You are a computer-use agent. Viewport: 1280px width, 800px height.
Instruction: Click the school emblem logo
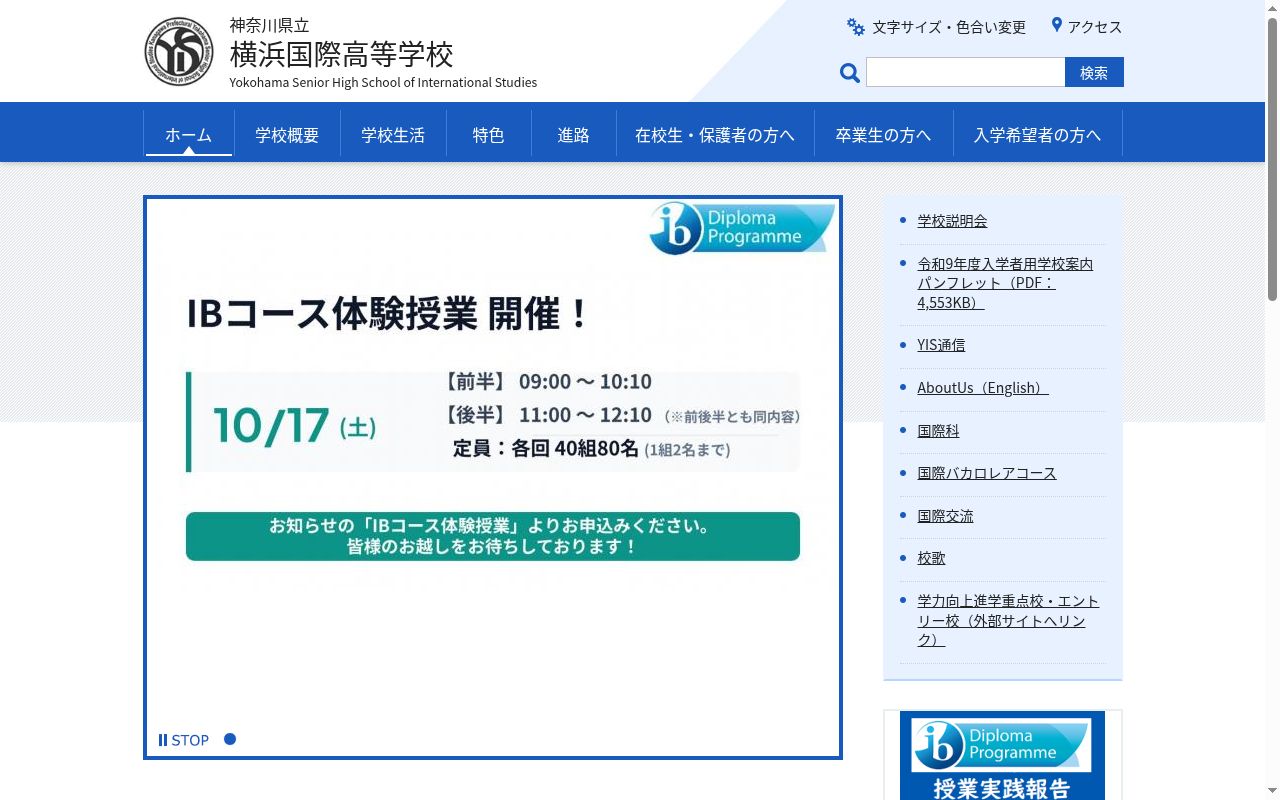tap(179, 51)
